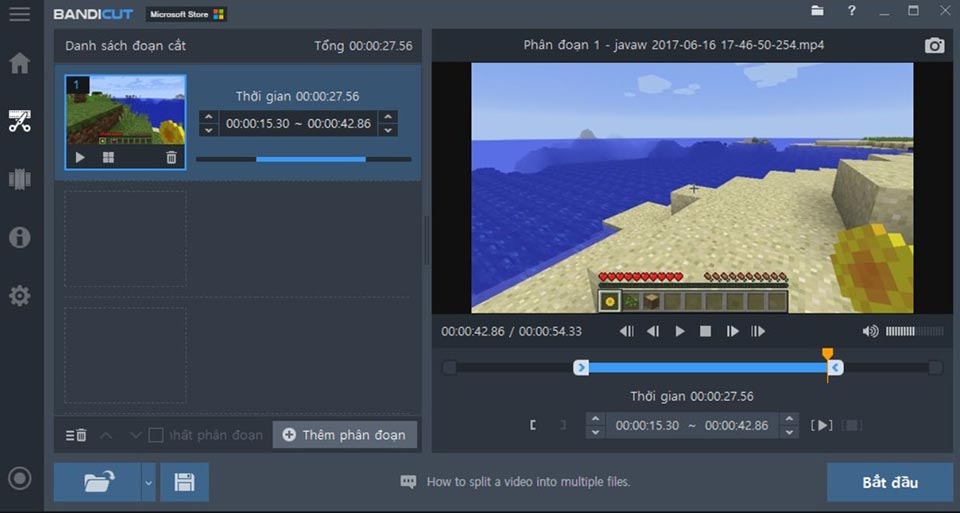Step back one frame
The width and height of the screenshot is (960, 513).
point(653,331)
